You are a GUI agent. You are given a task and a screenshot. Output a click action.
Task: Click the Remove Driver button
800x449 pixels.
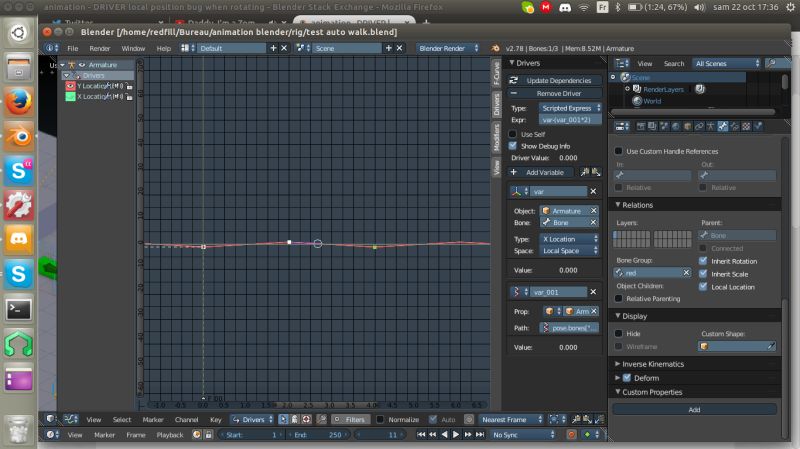pos(555,93)
